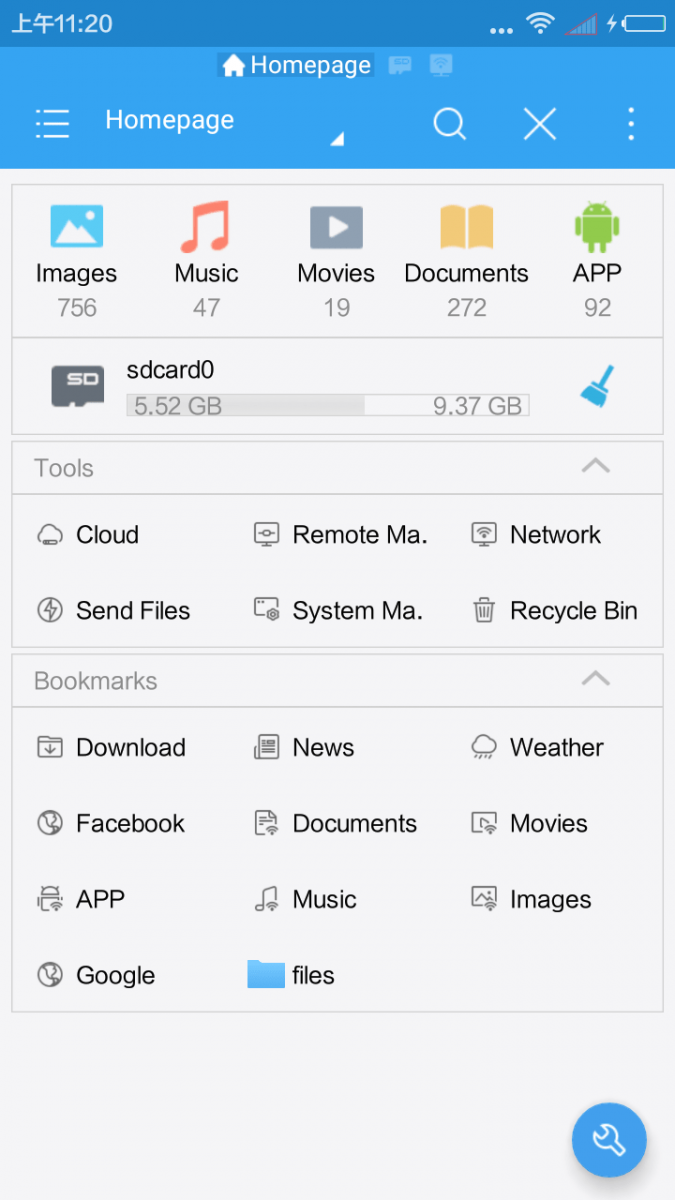675x1200 pixels.
Task: Open the three-dot overflow menu
Action: coord(630,124)
